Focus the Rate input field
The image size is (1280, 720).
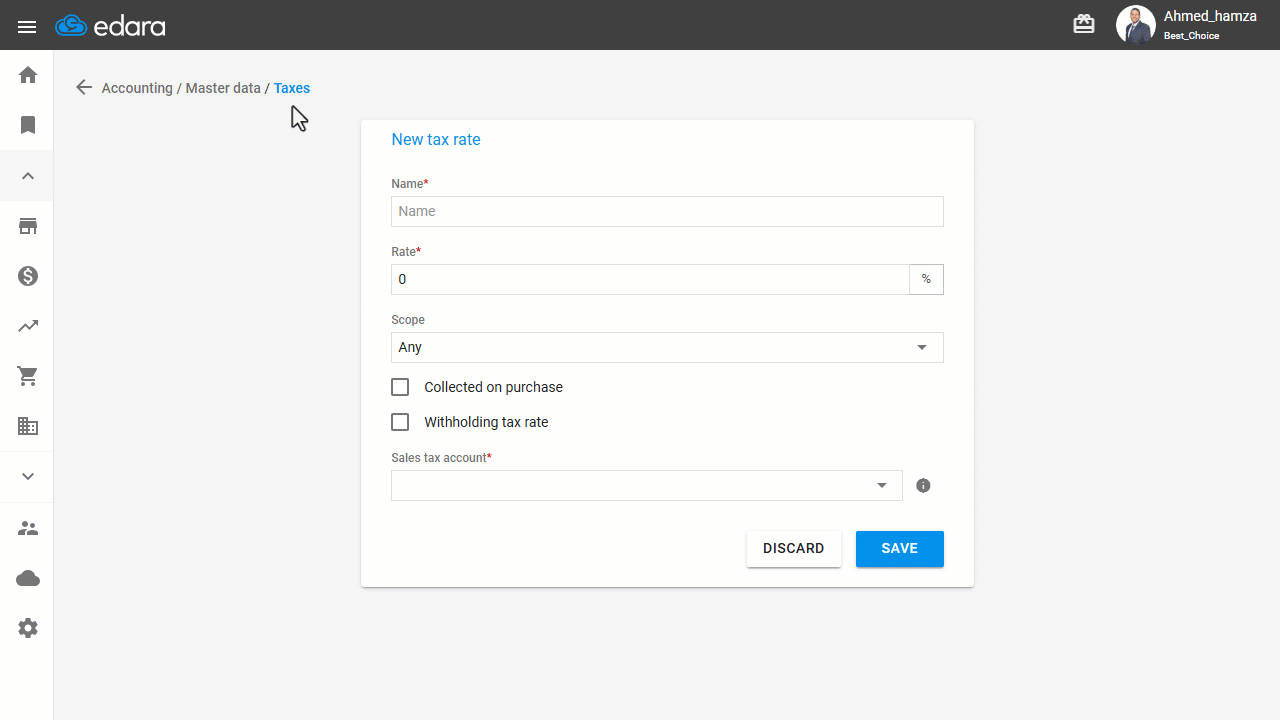(x=650, y=279)
